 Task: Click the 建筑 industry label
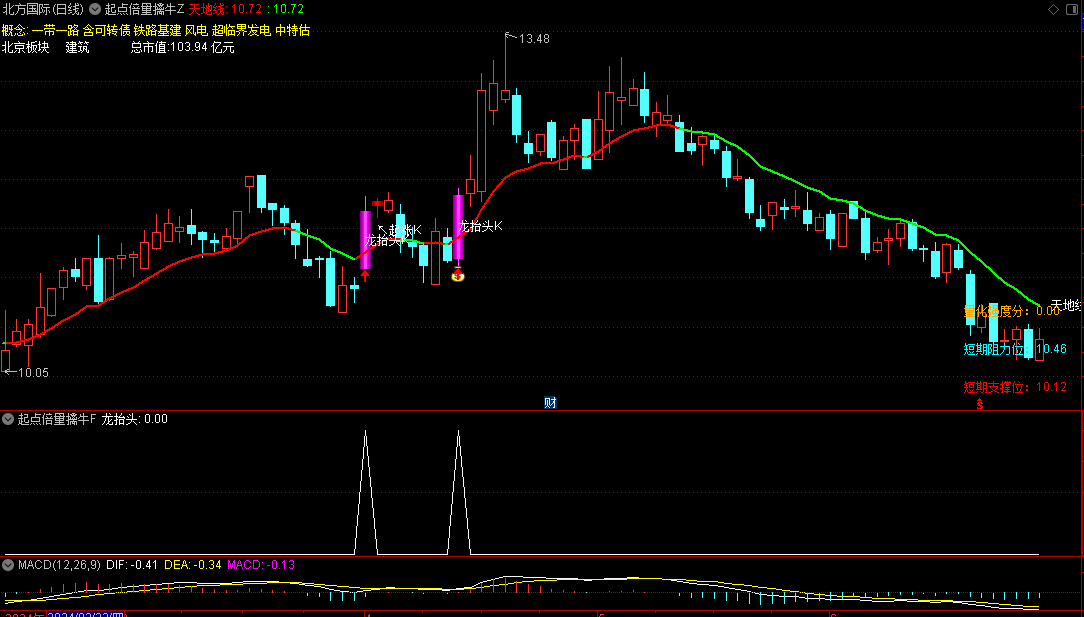click(x=77, y=48)
